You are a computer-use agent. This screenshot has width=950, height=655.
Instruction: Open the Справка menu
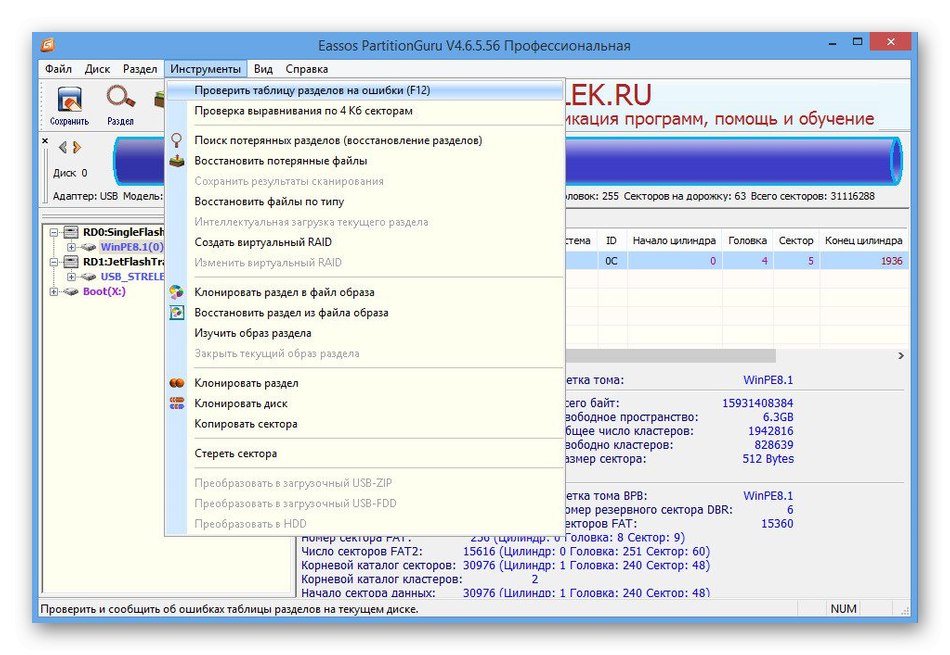click(307, 69)
